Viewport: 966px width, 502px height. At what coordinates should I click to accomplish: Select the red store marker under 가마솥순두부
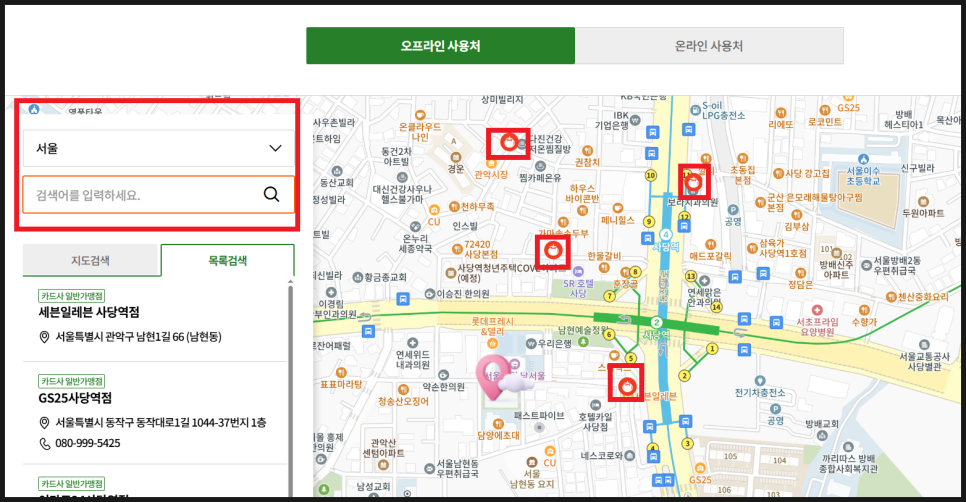pos(552,251)
